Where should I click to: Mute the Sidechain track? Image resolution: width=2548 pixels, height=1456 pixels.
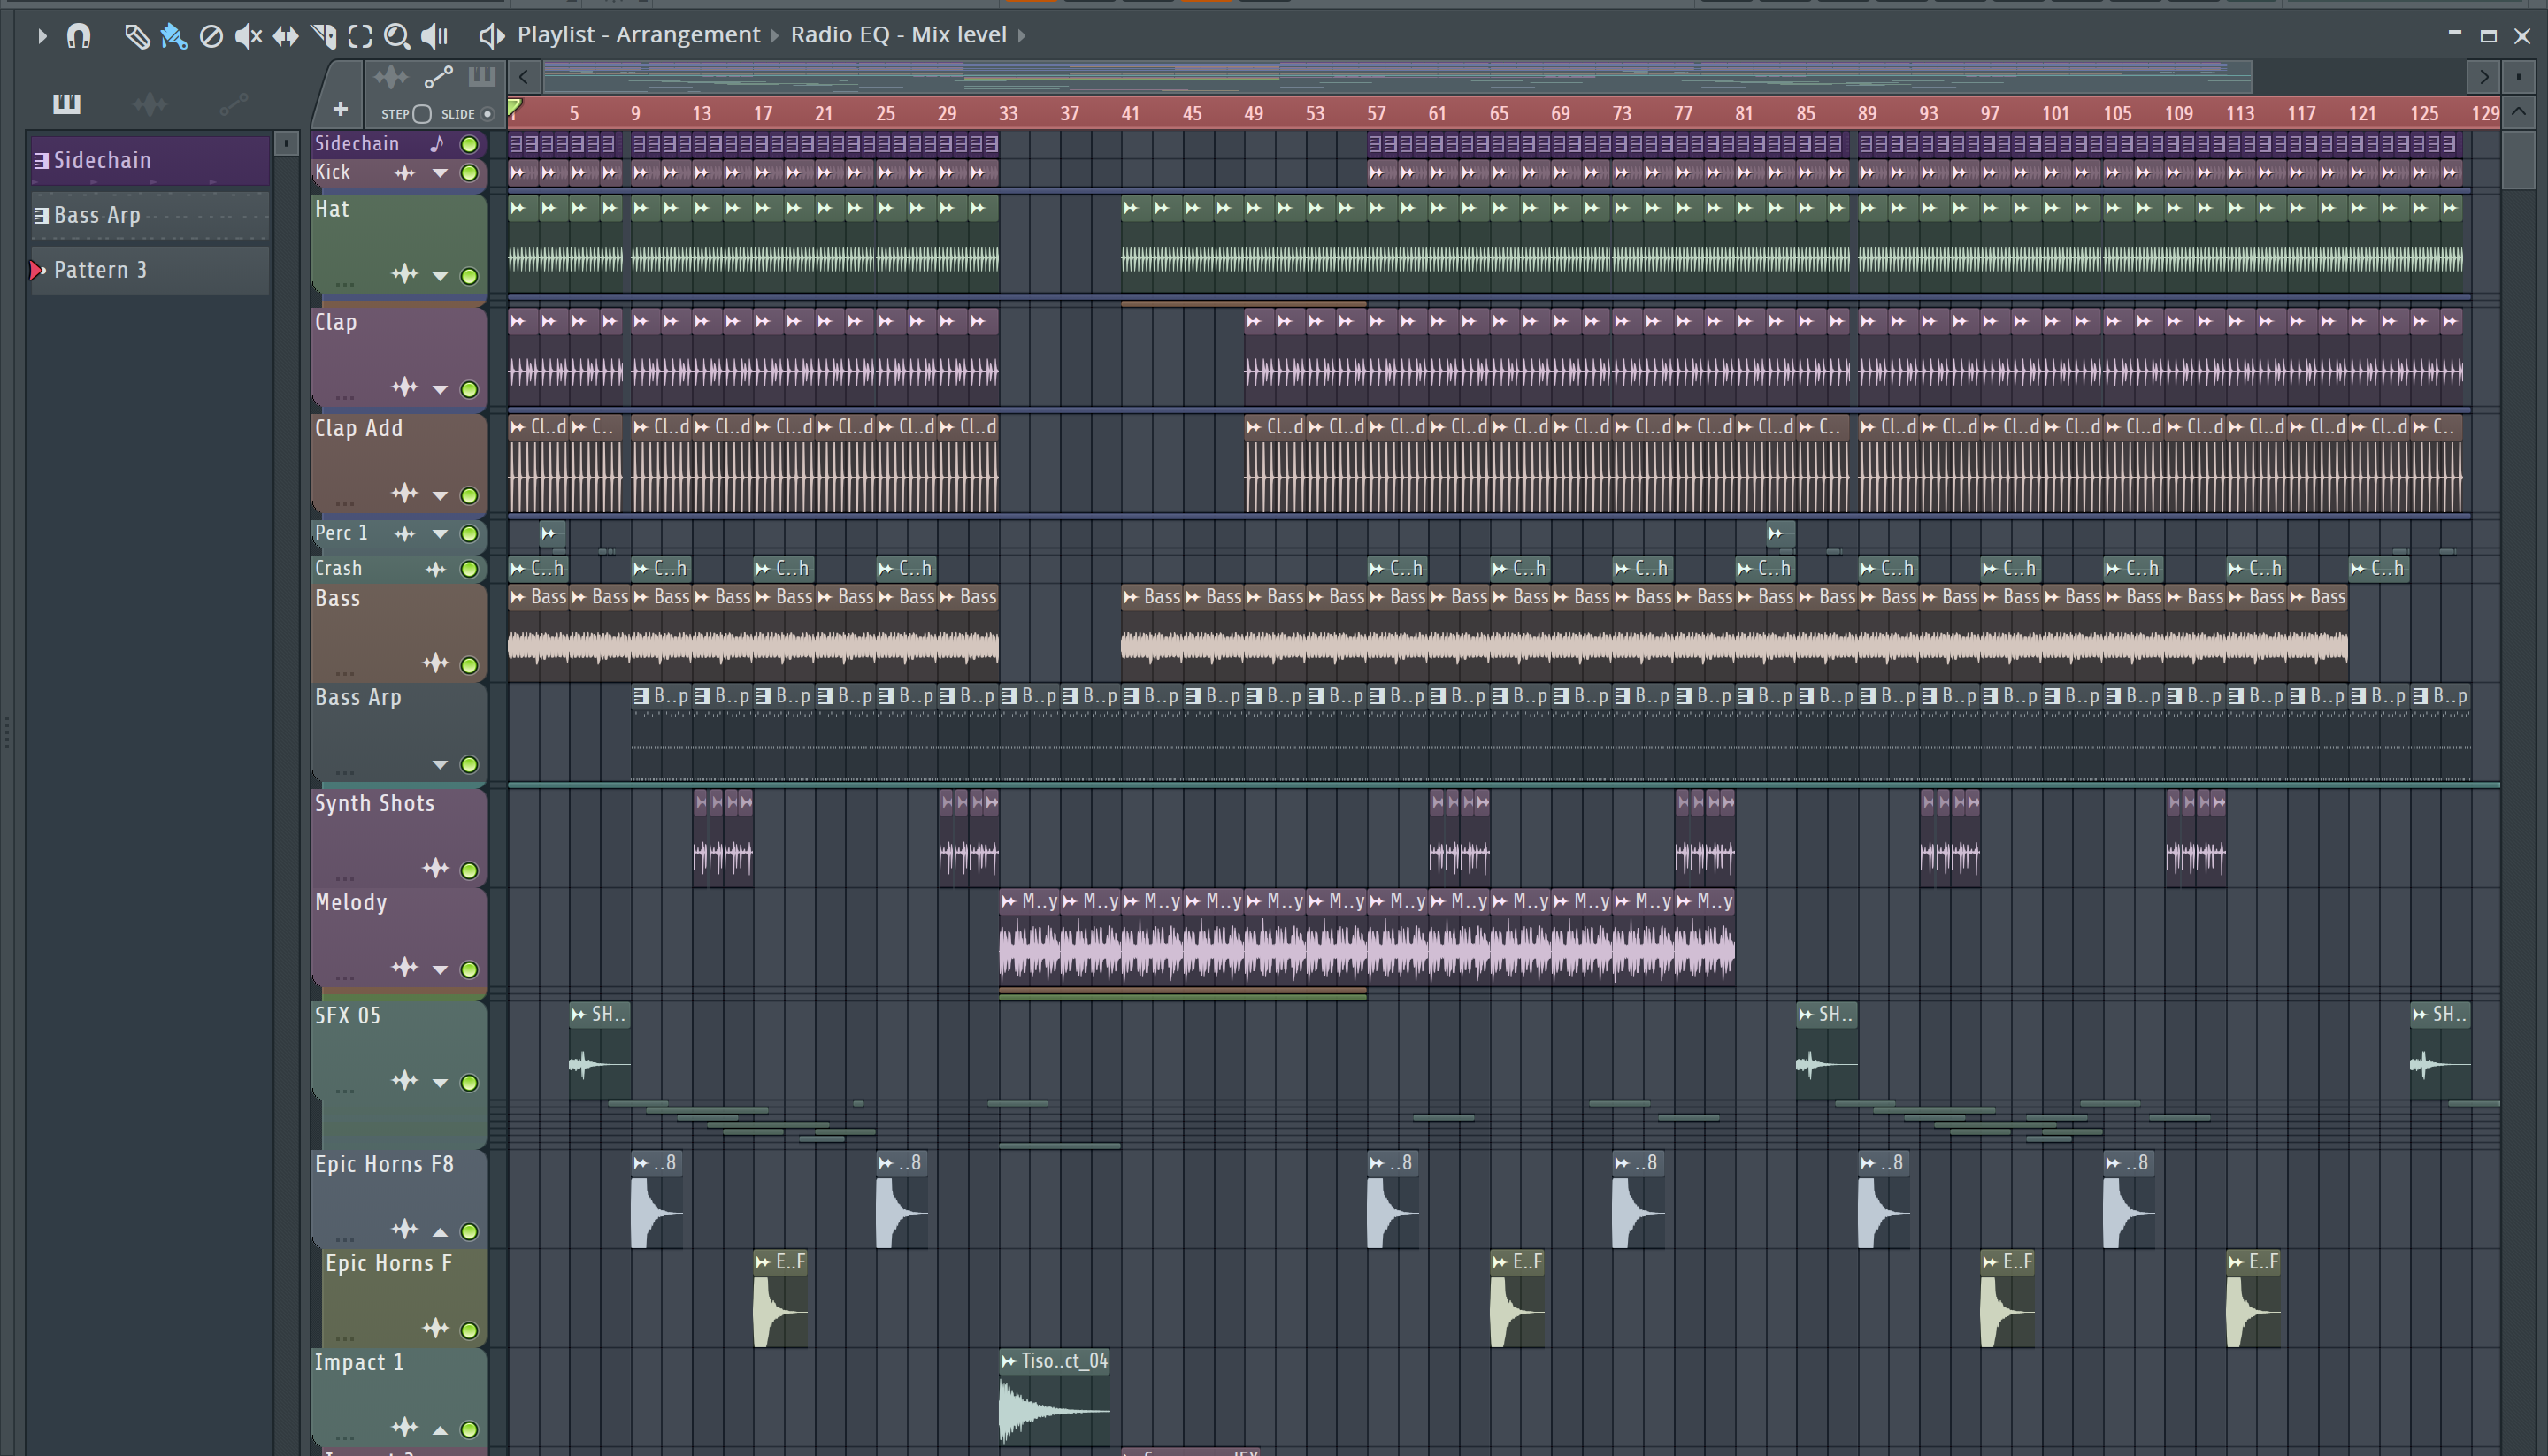click(469, 144)
